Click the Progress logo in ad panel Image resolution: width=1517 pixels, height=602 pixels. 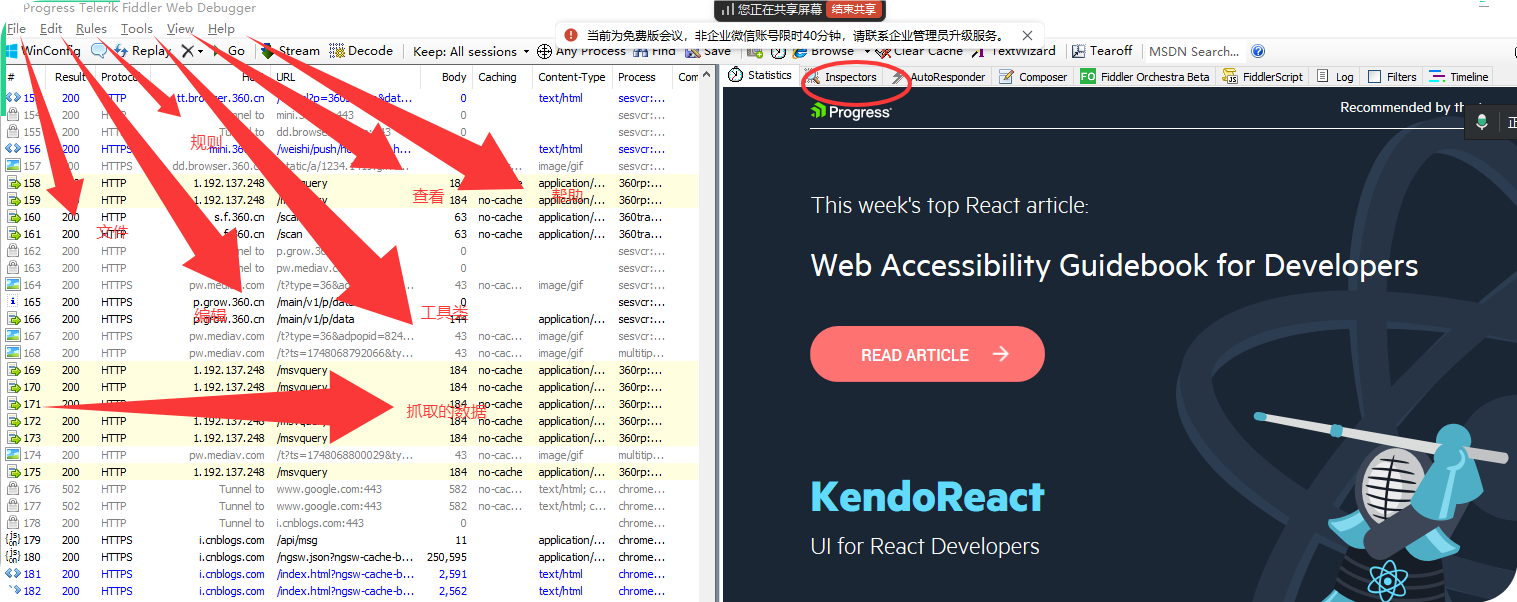[x=851, y=112]
